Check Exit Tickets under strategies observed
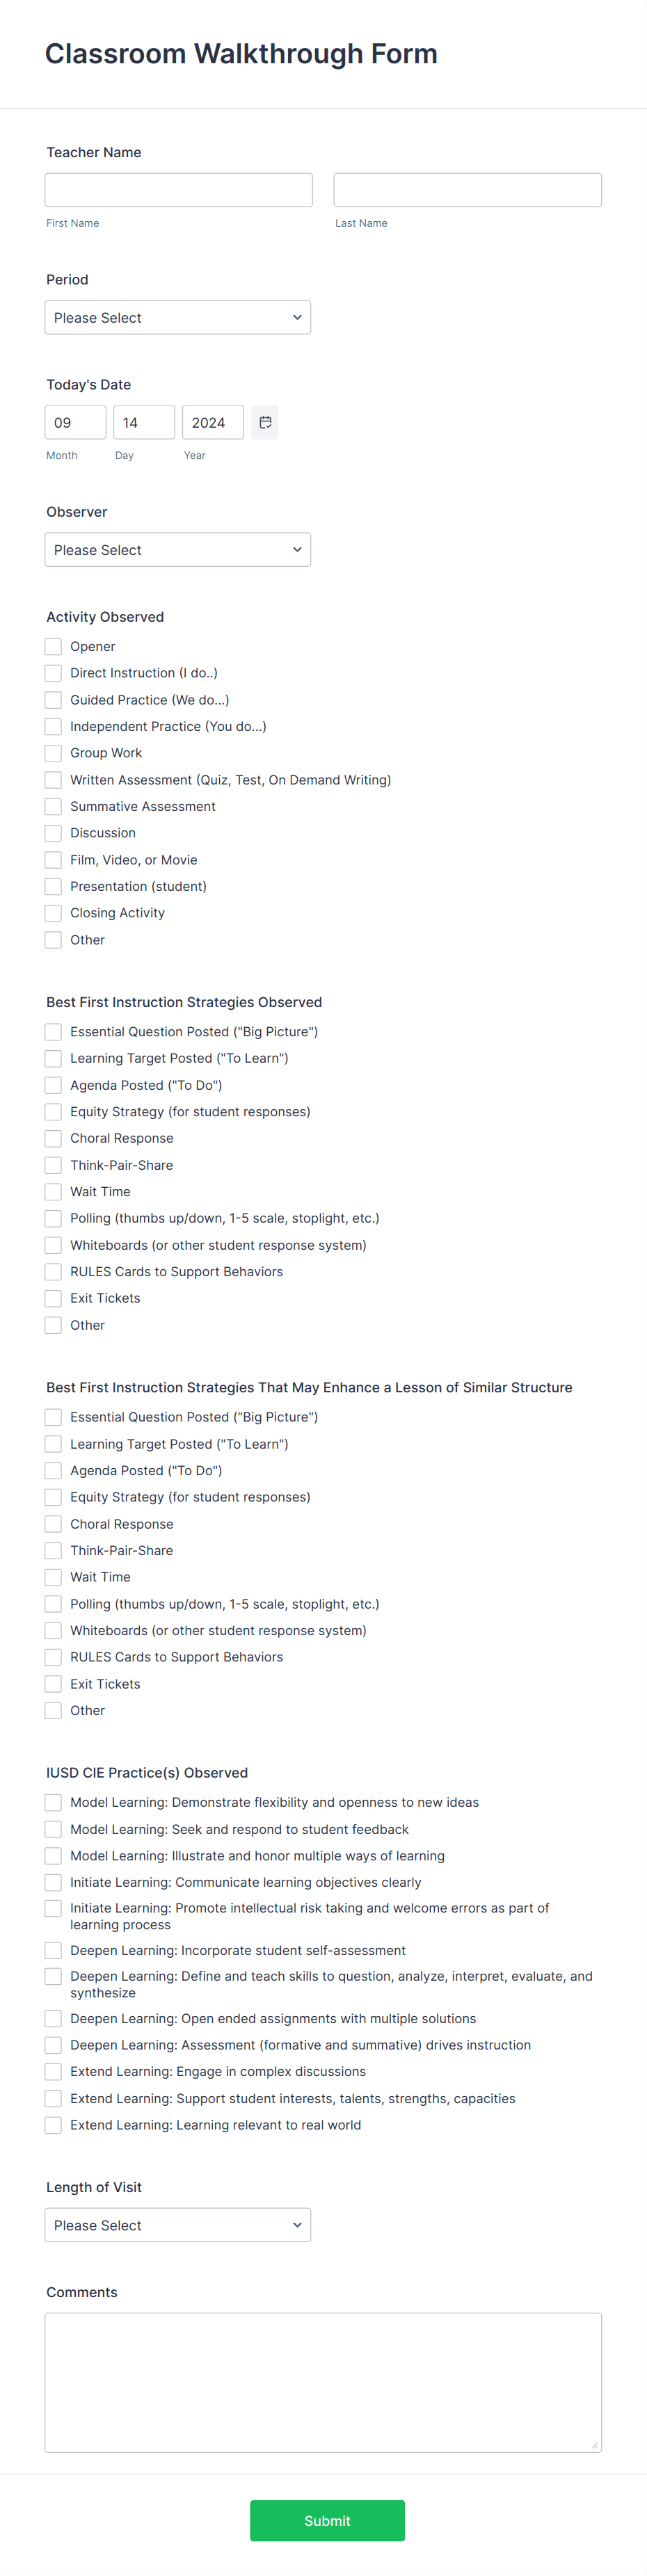This screenshot has height=2576, width=647. (x=52, y=1298)
